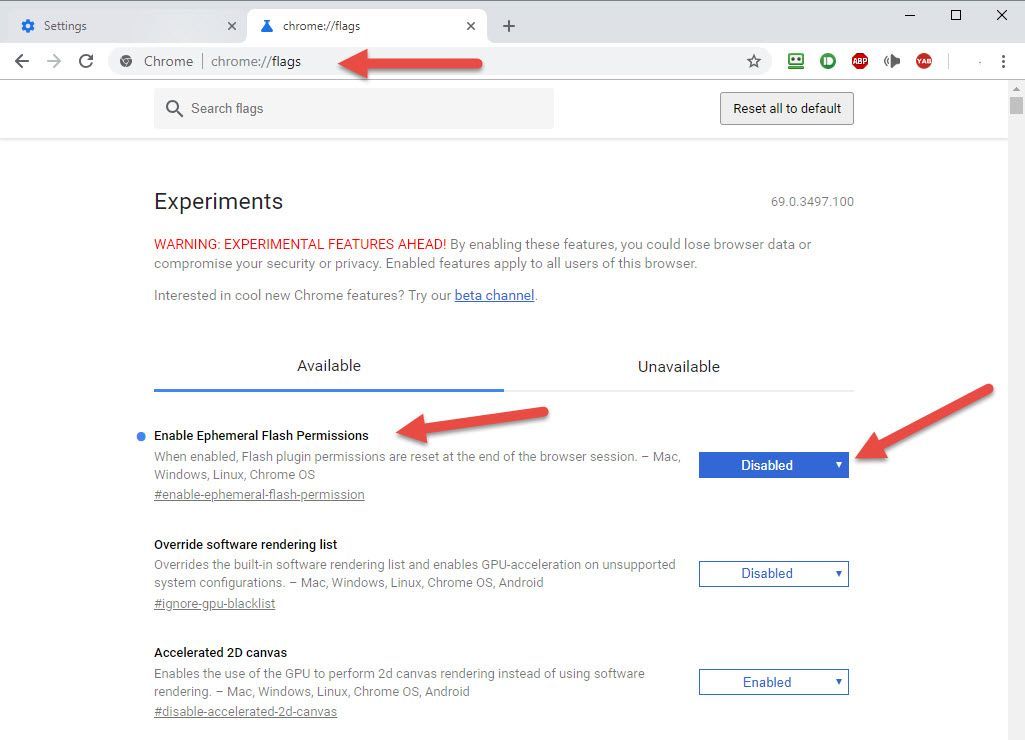
Task: Open the #enable-ephemeral-flash-permission anchor link
Action: point(259,494)
